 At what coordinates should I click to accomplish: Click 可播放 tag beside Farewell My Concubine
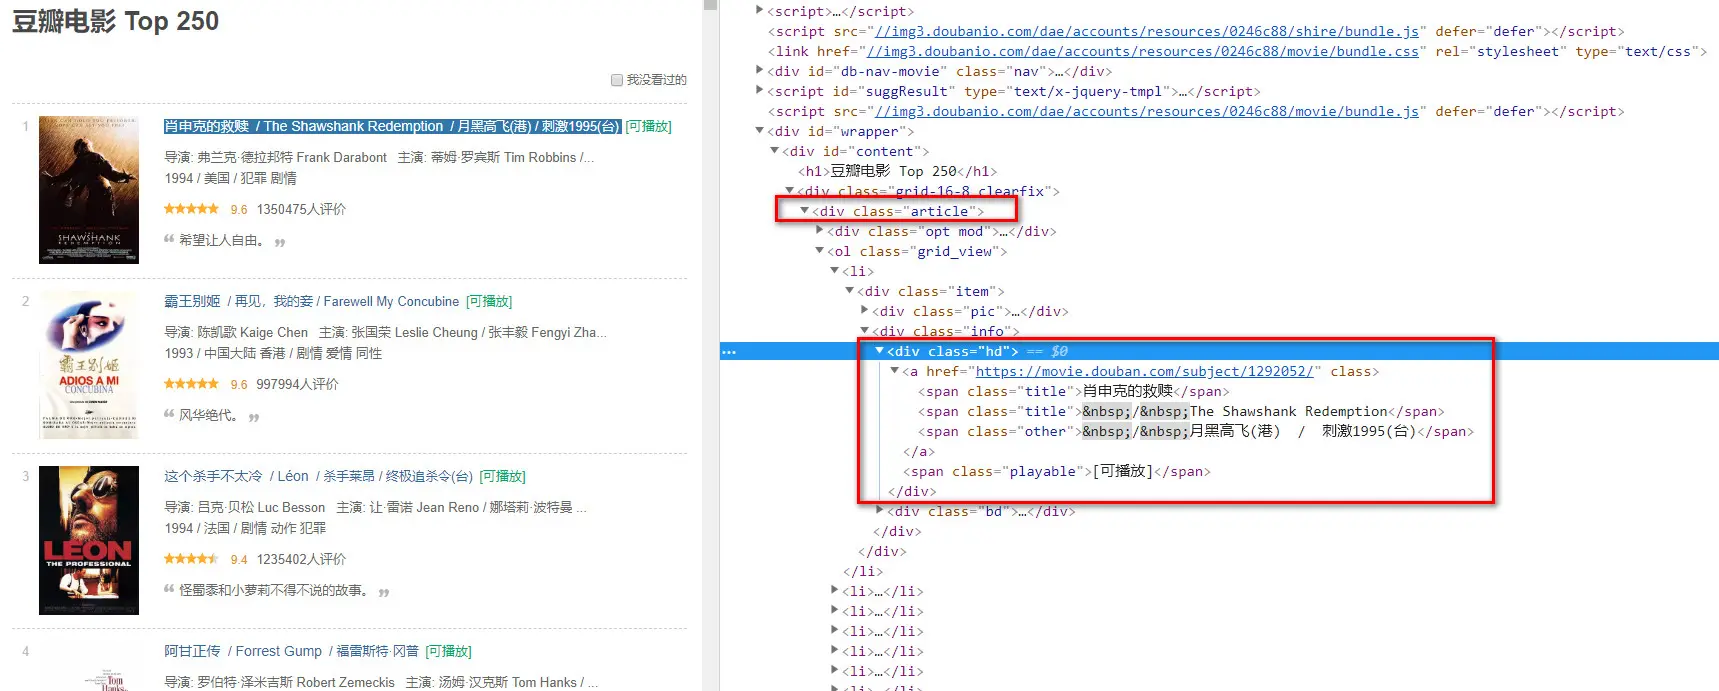[489, 301]
